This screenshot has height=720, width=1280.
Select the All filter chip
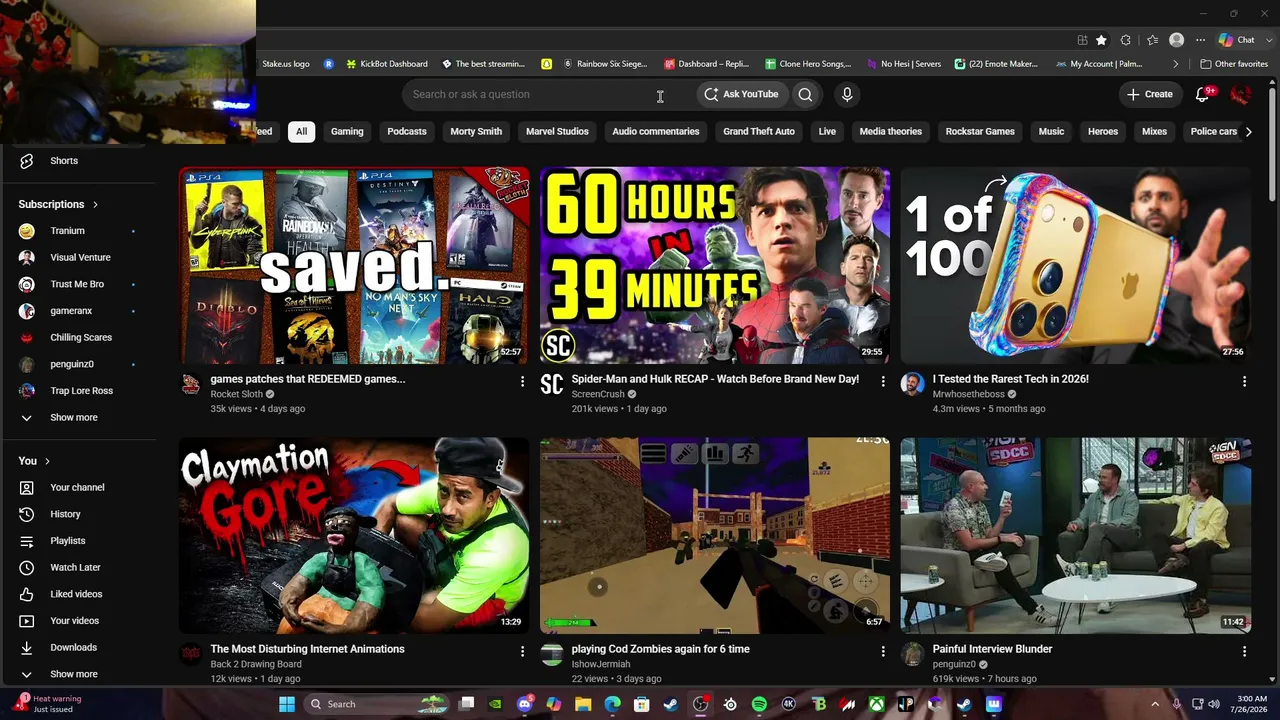point(301,131)
